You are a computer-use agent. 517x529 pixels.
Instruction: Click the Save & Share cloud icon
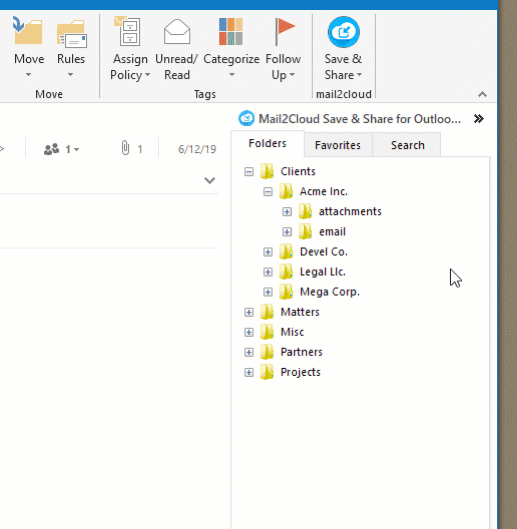344,32
